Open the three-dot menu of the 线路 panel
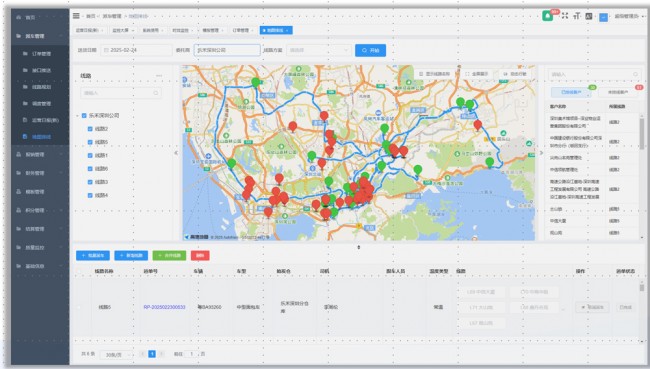Viewport: 650px width, 369px height. click(159, 76)
